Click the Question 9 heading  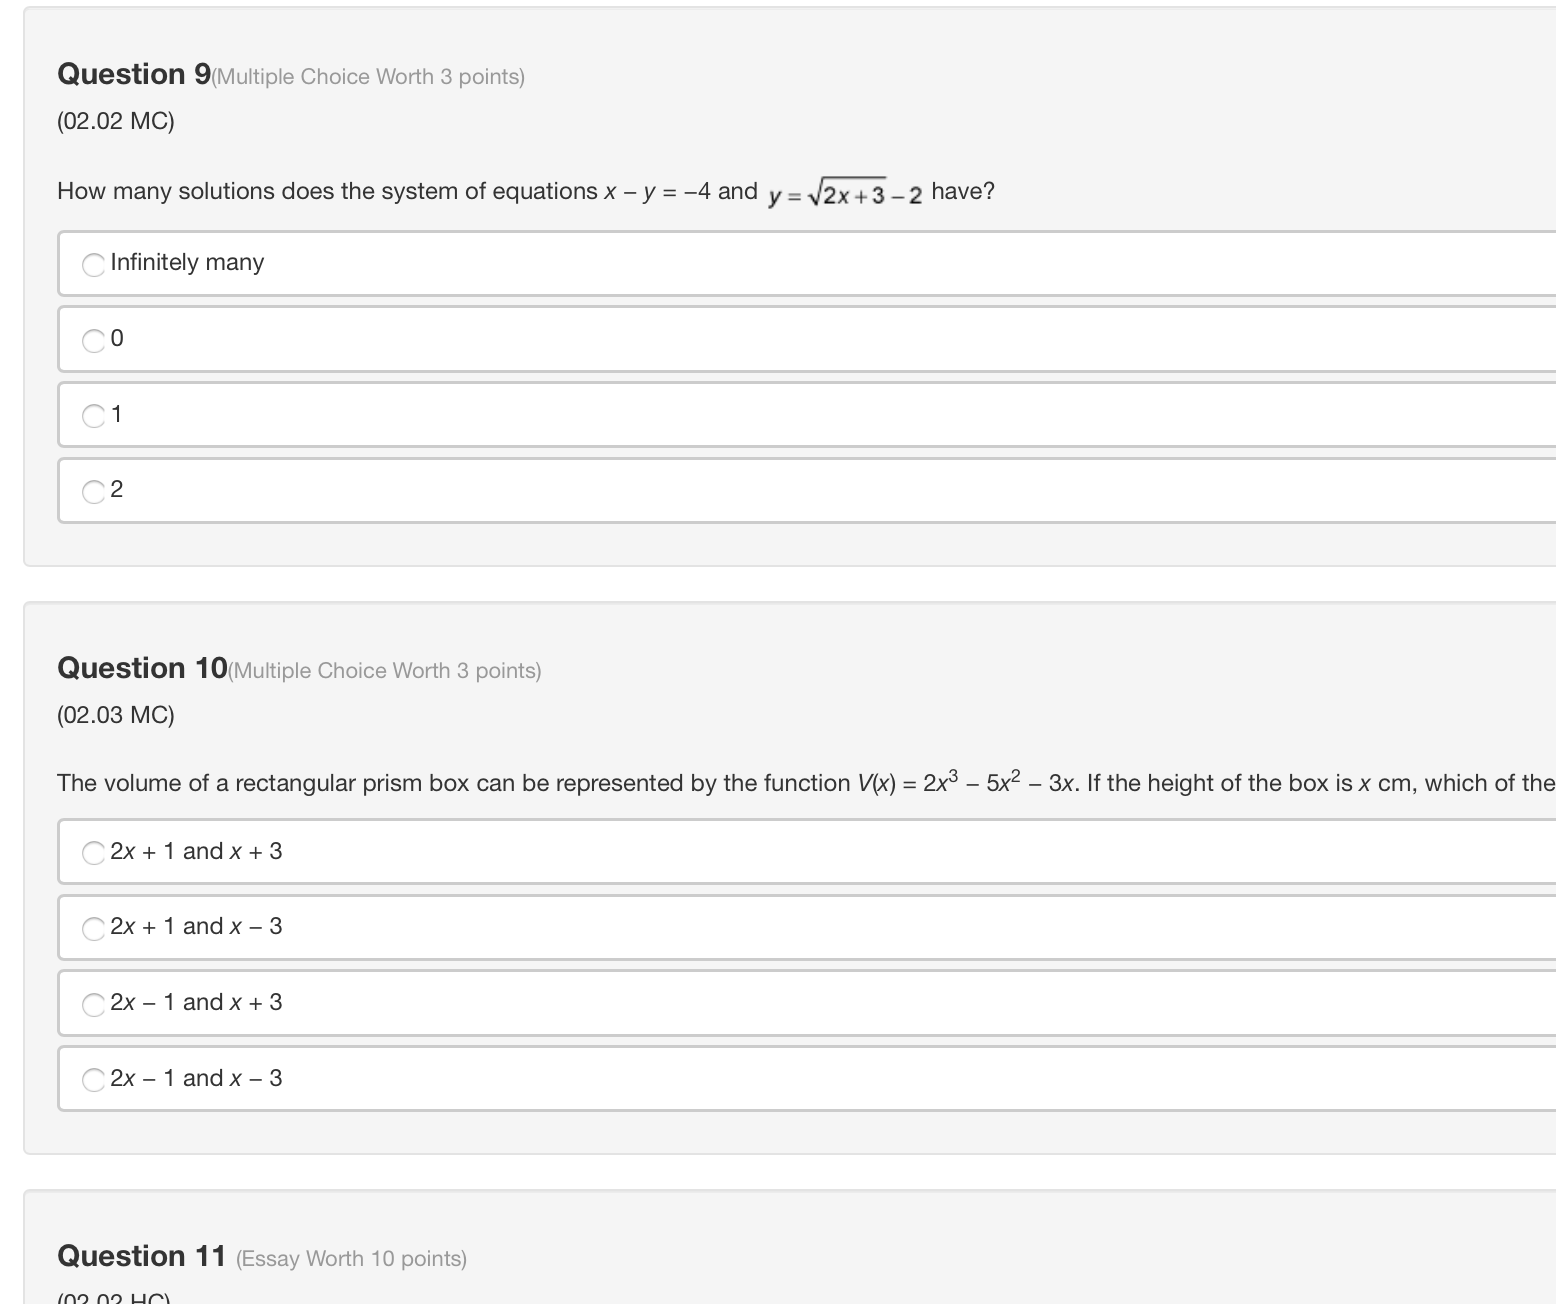point(130,73)
